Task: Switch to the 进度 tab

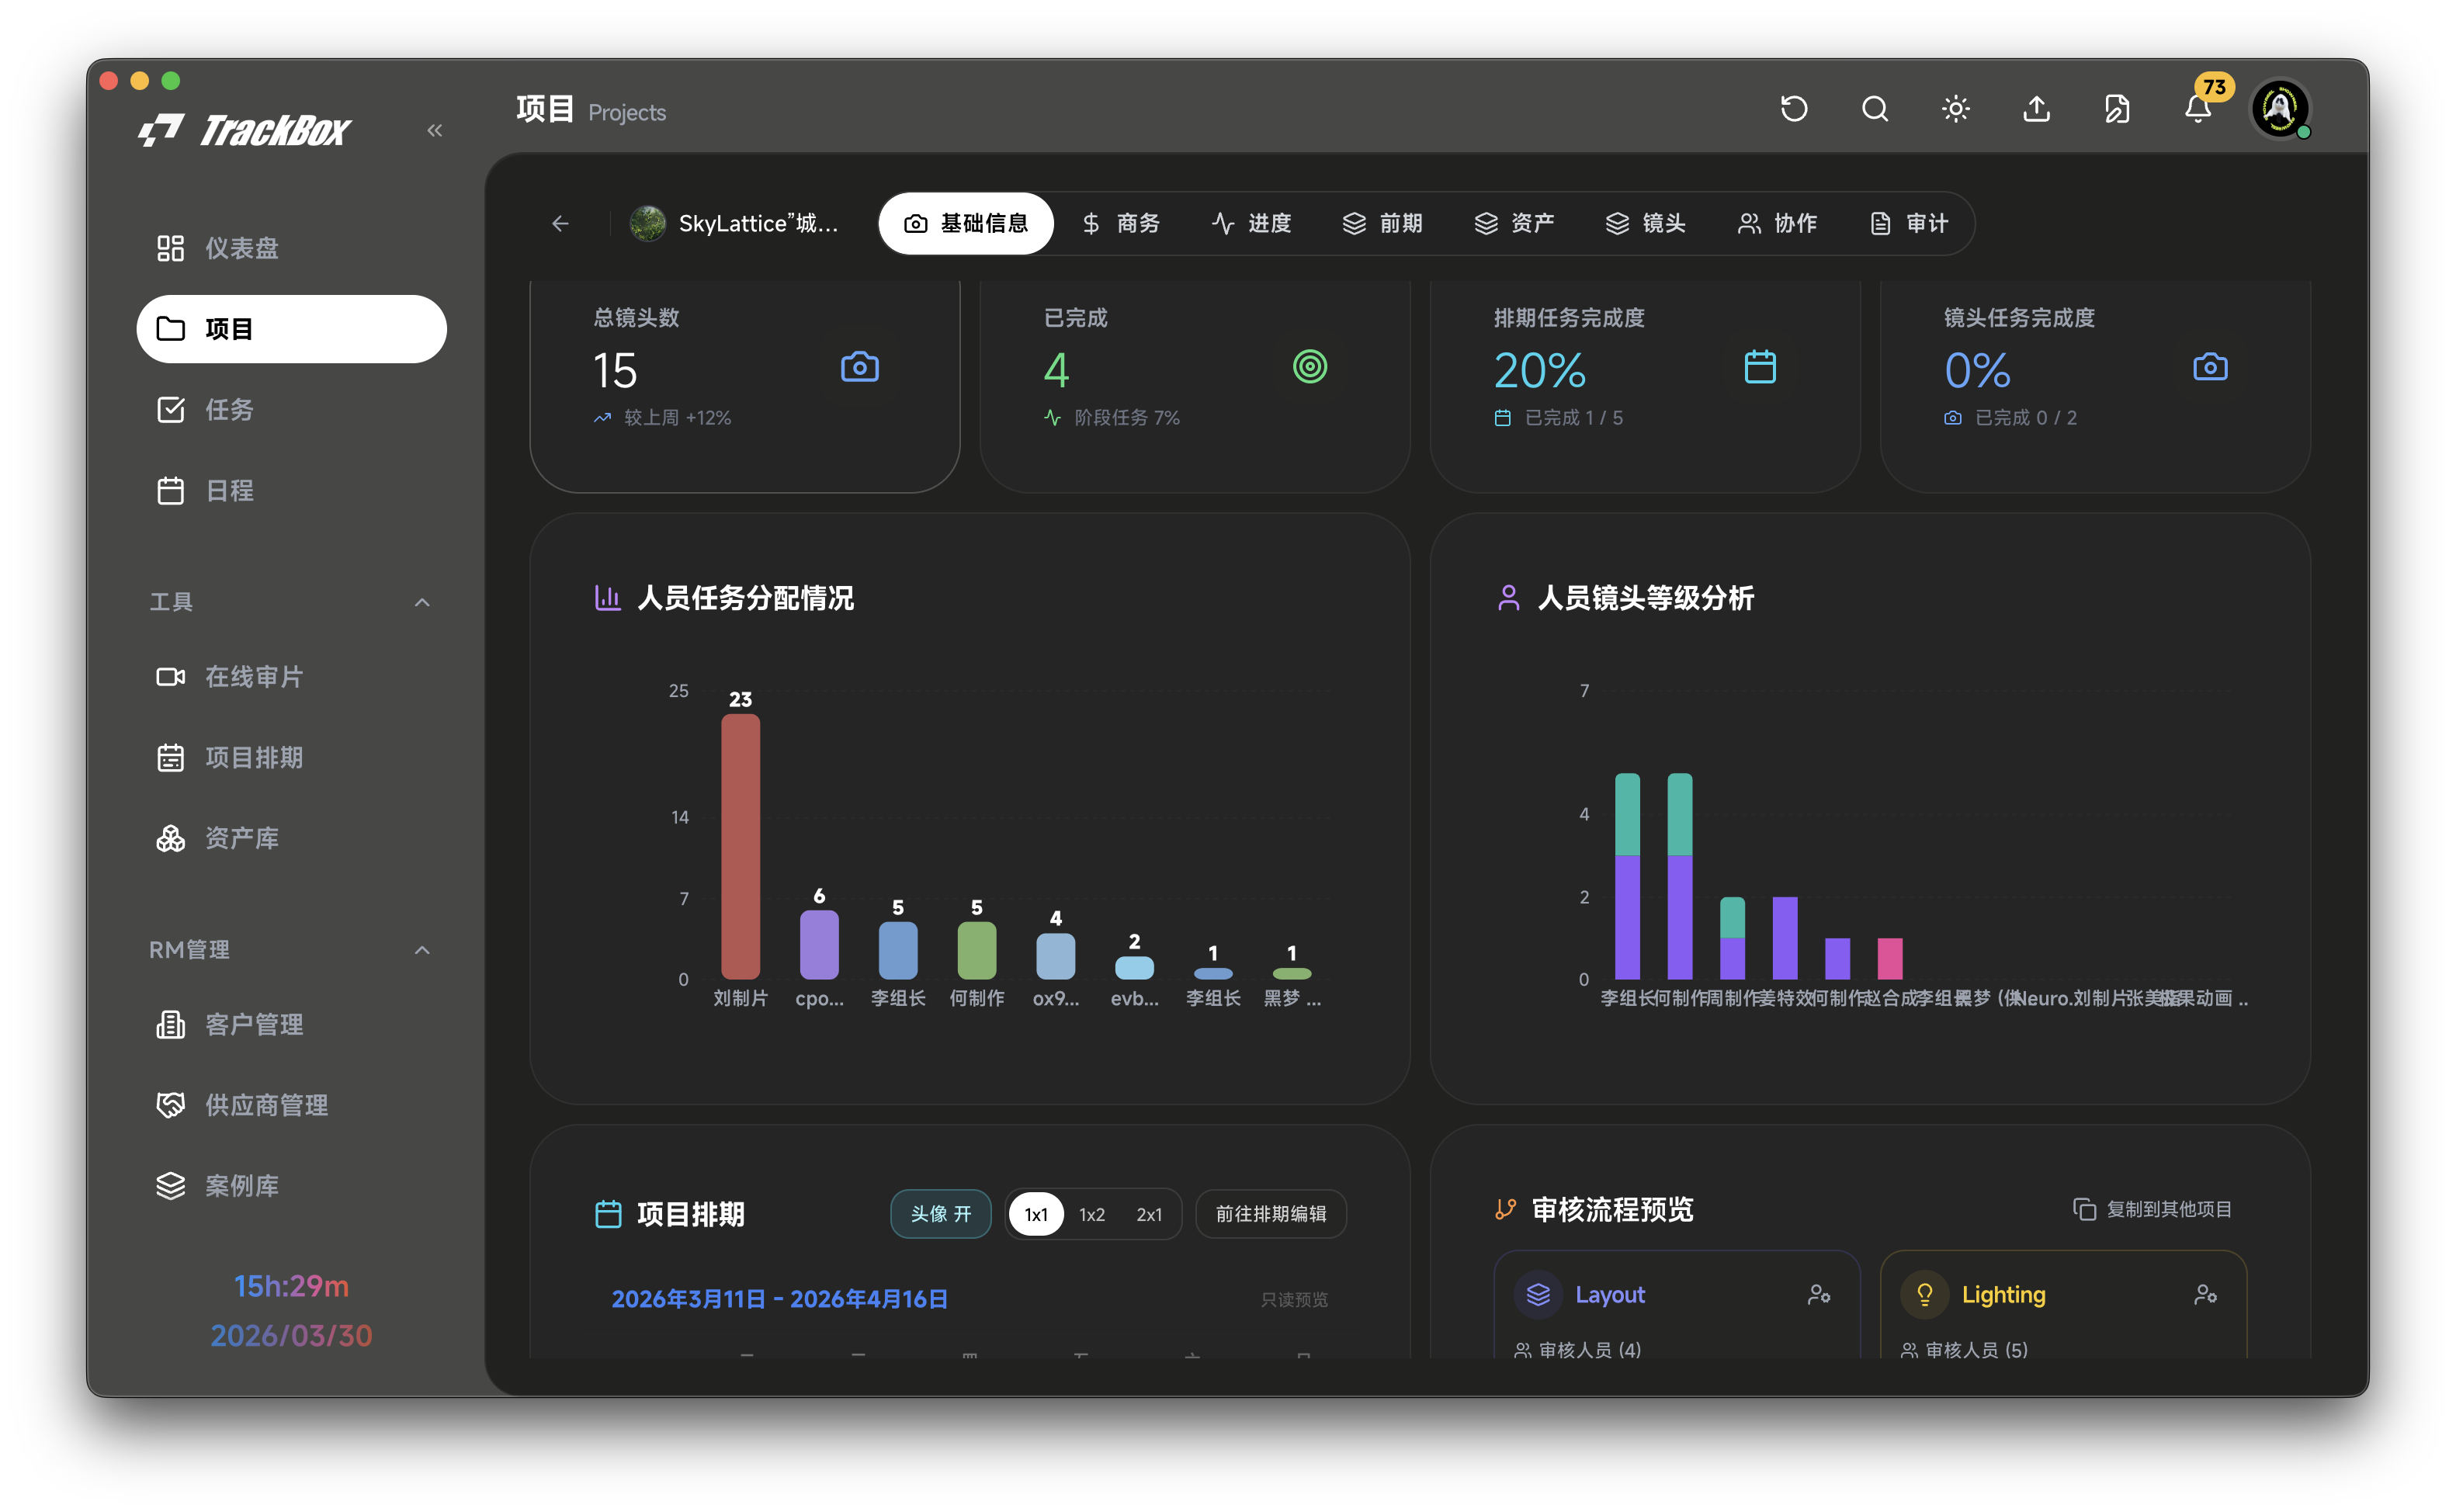Action: coord(1252,223)
